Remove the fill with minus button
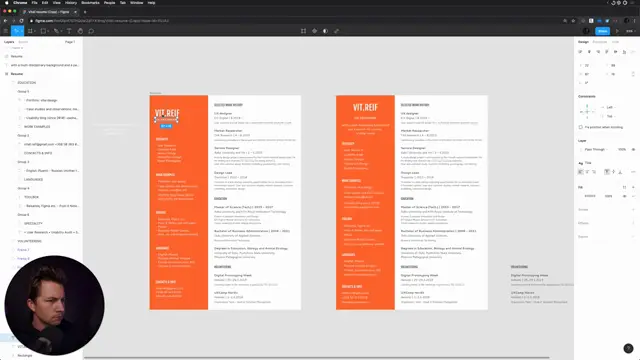This screenshot has height=360, width=640. pyautogui.click(x=633, y=196)
